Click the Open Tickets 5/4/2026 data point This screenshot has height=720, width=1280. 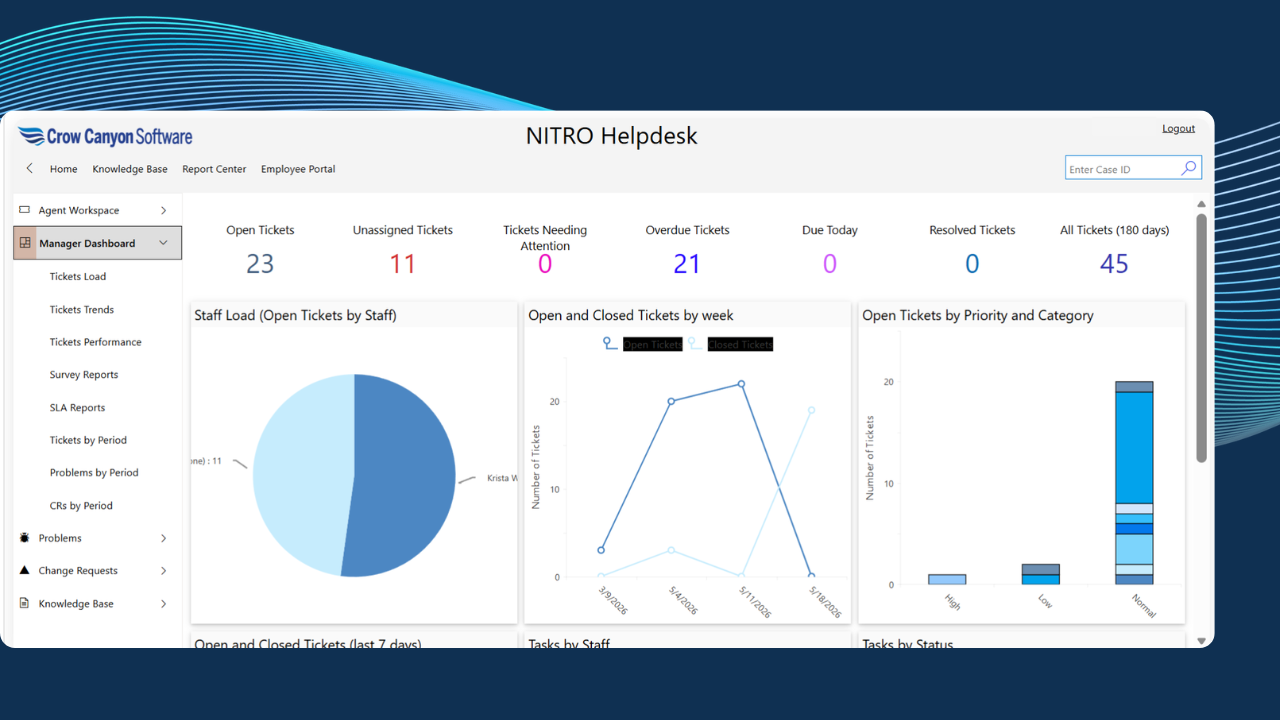(x=671, y=401)
